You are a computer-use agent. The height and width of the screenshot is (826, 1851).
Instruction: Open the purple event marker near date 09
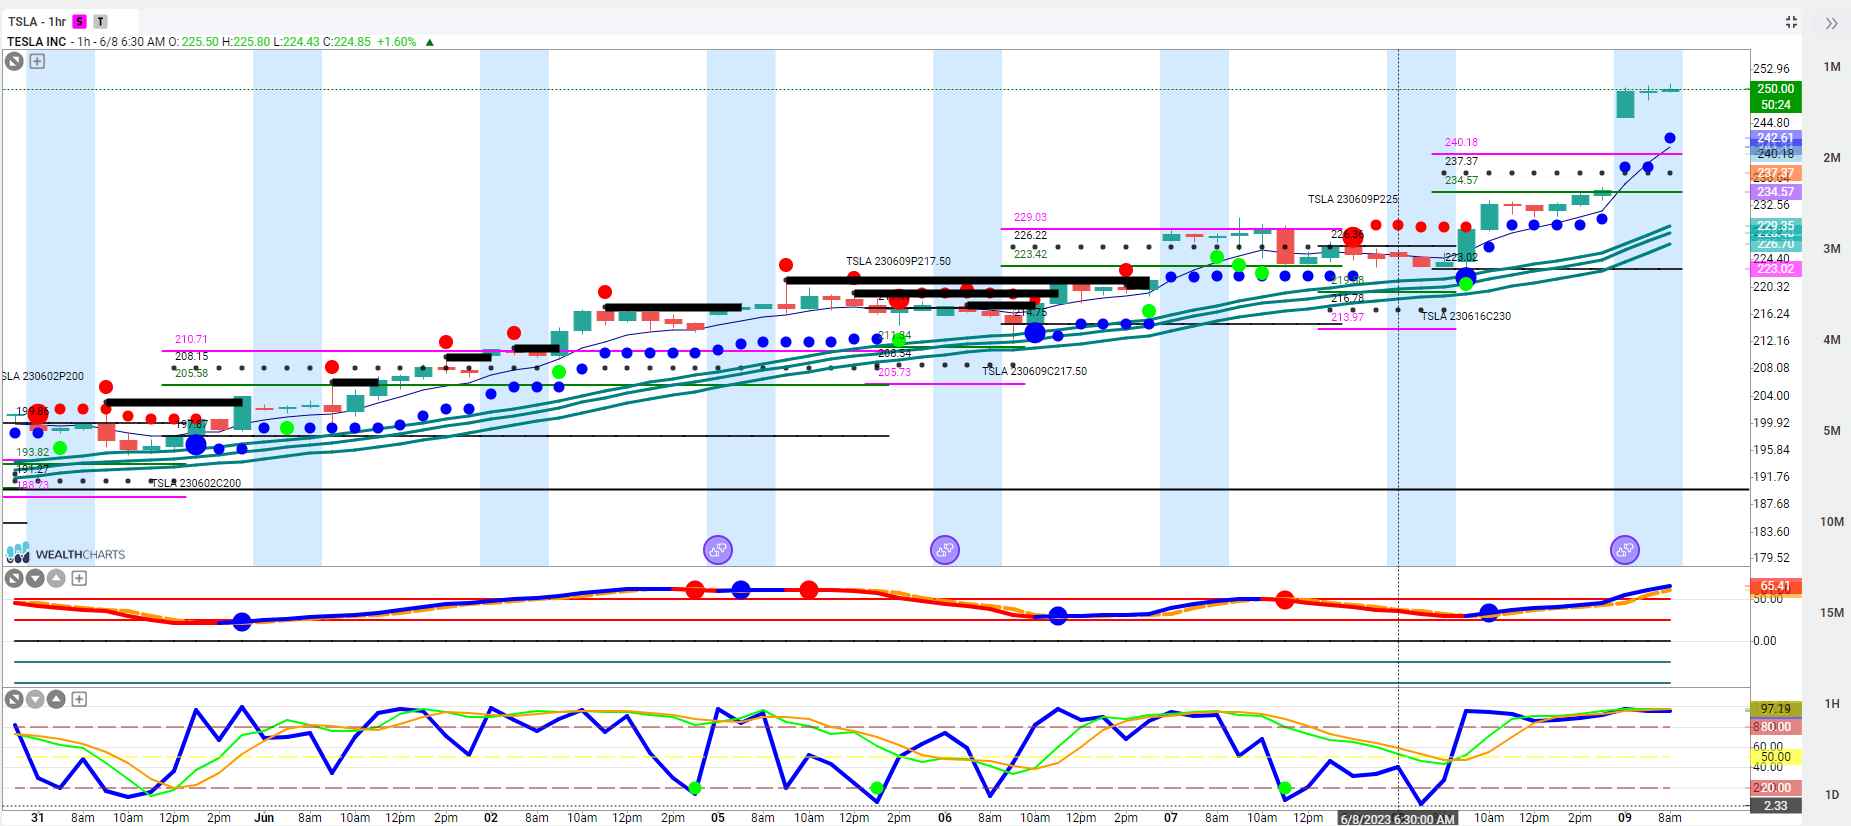1625,549
